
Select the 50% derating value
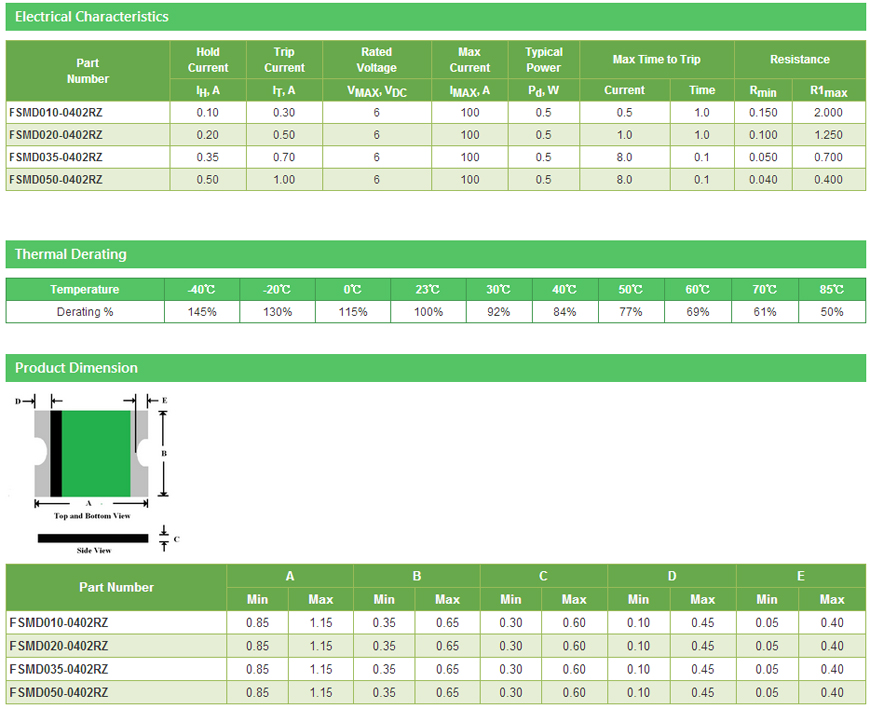832,312
